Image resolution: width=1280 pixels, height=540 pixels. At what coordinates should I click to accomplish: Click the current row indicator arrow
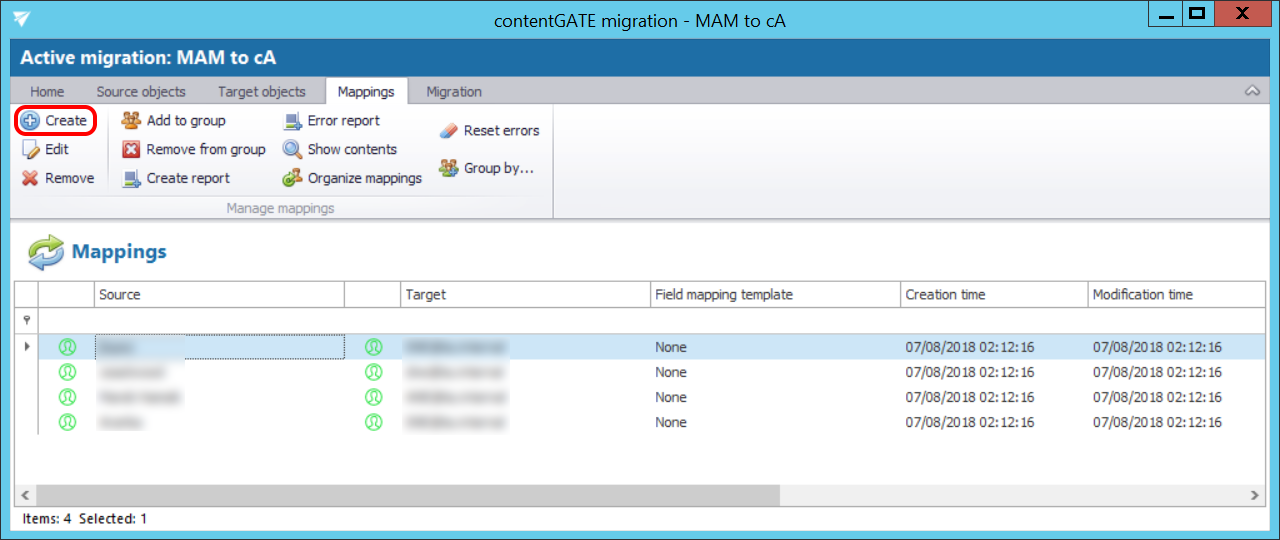click(x=26, y=347)
